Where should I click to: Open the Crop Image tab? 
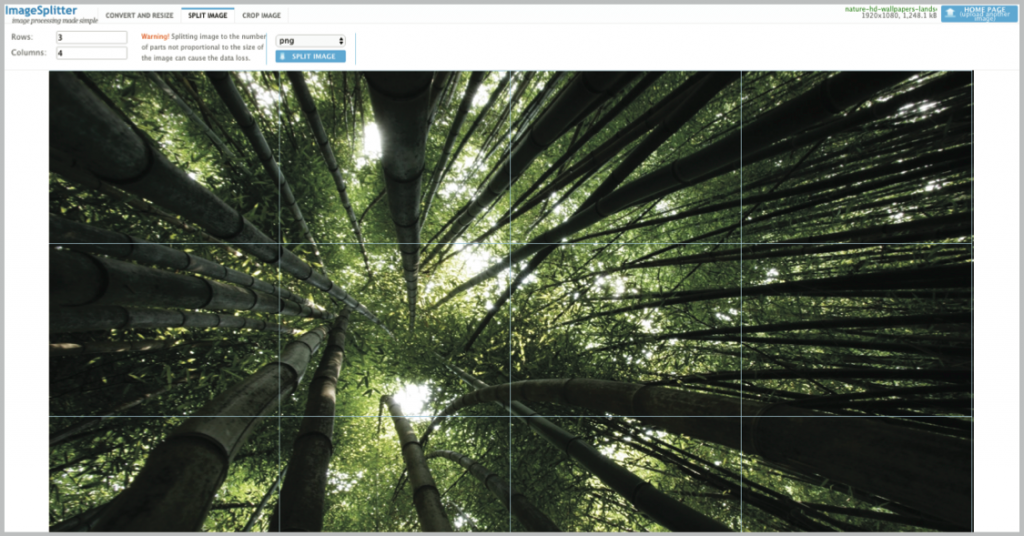point(261,15)
